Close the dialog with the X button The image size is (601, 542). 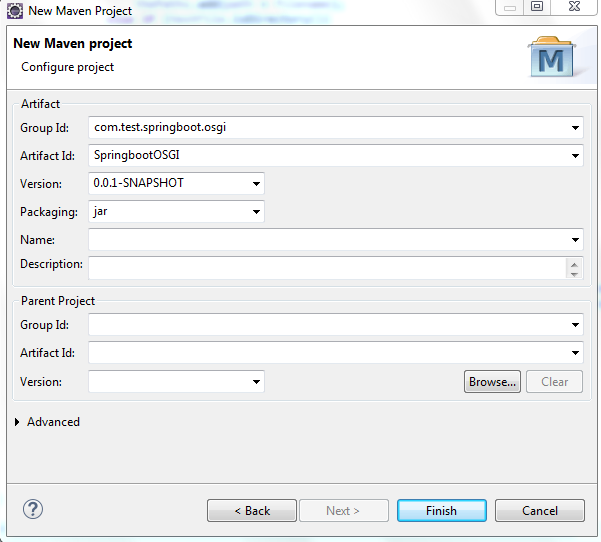click(x=574, y=7)
